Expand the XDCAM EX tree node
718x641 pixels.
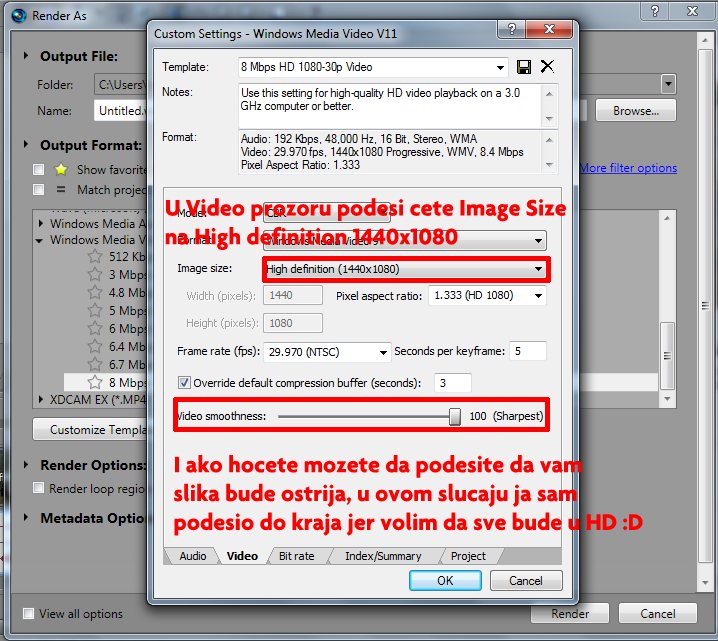pos(41,399)
